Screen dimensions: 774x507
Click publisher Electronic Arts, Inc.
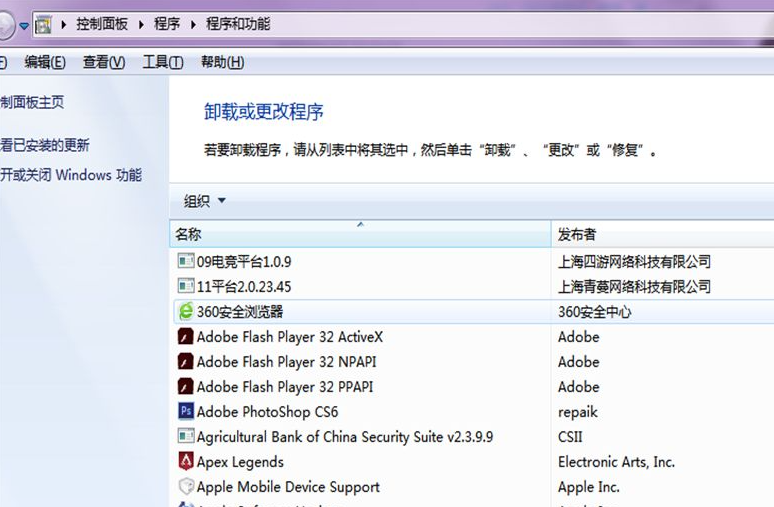point(616,462)
